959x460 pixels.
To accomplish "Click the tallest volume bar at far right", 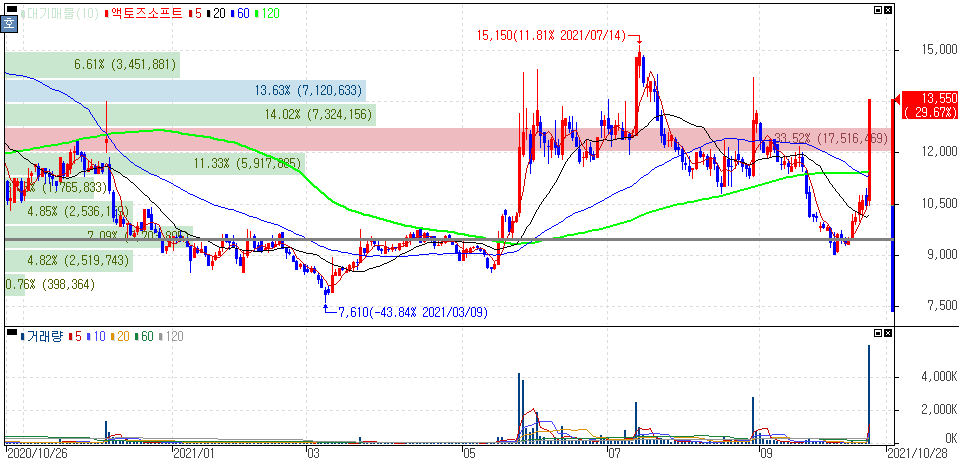I will pos(869,394).
